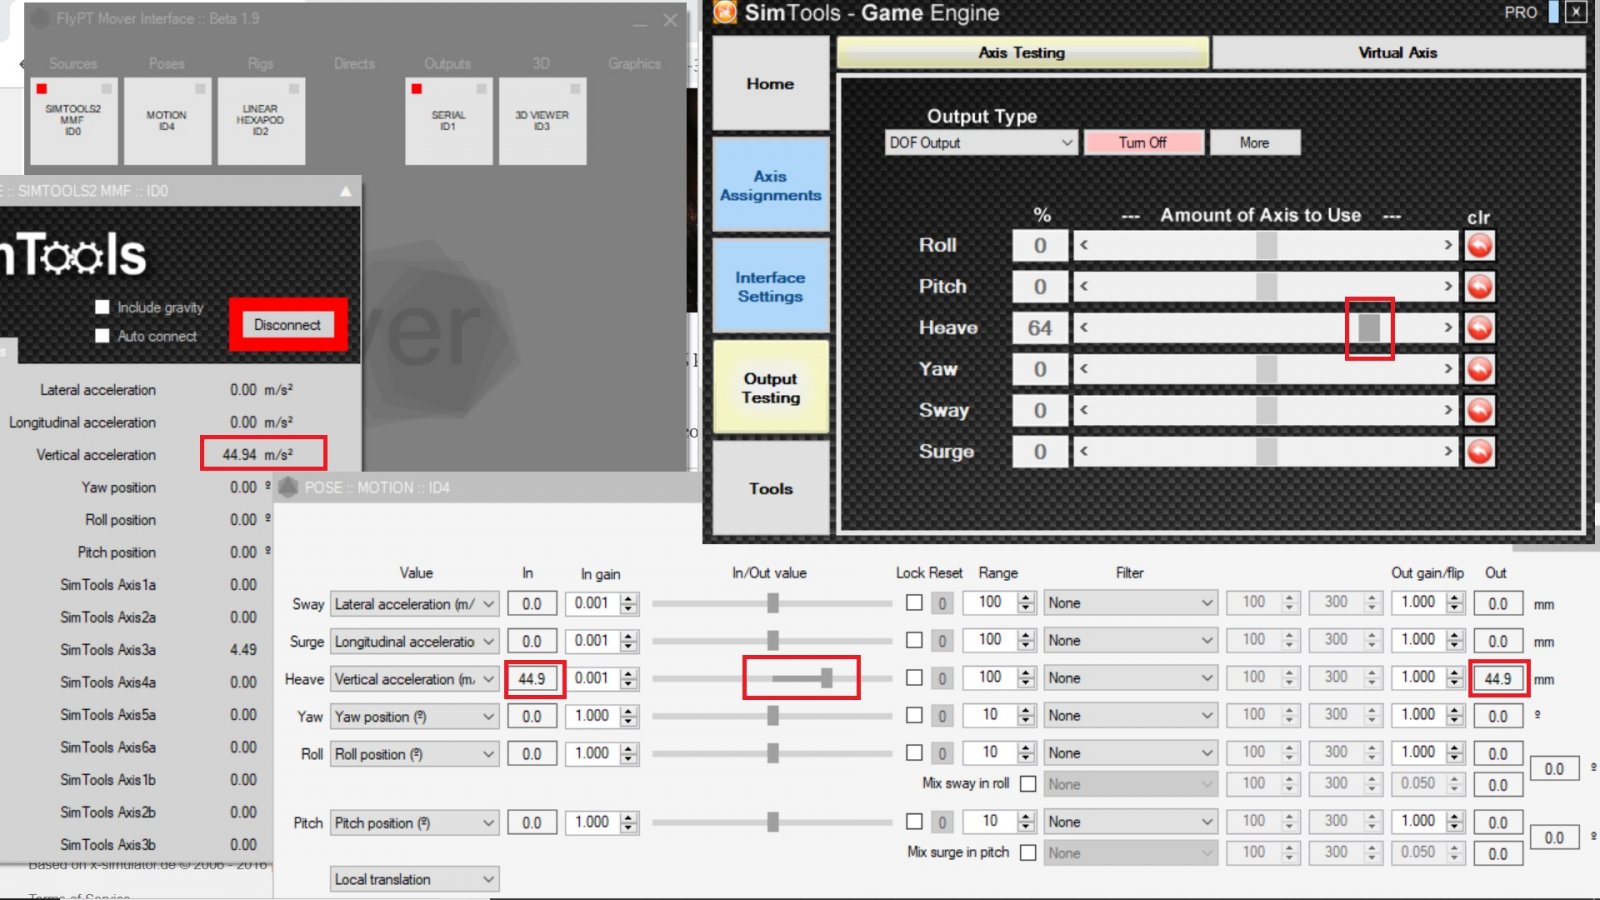Tick the Lock checkbox in the Yaw row
The width and height of the screenshot is (1600, 900).
coord(914,715)
